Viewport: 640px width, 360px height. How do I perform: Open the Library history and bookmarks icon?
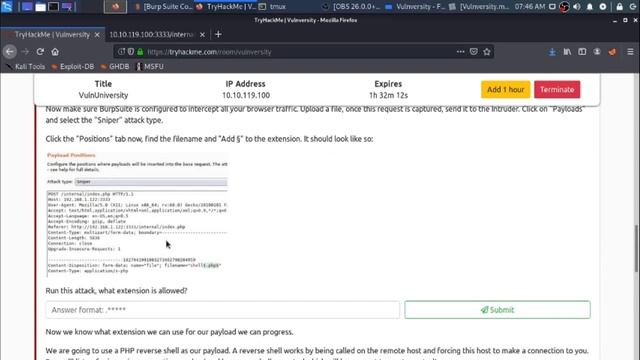(x=567, y=52)
